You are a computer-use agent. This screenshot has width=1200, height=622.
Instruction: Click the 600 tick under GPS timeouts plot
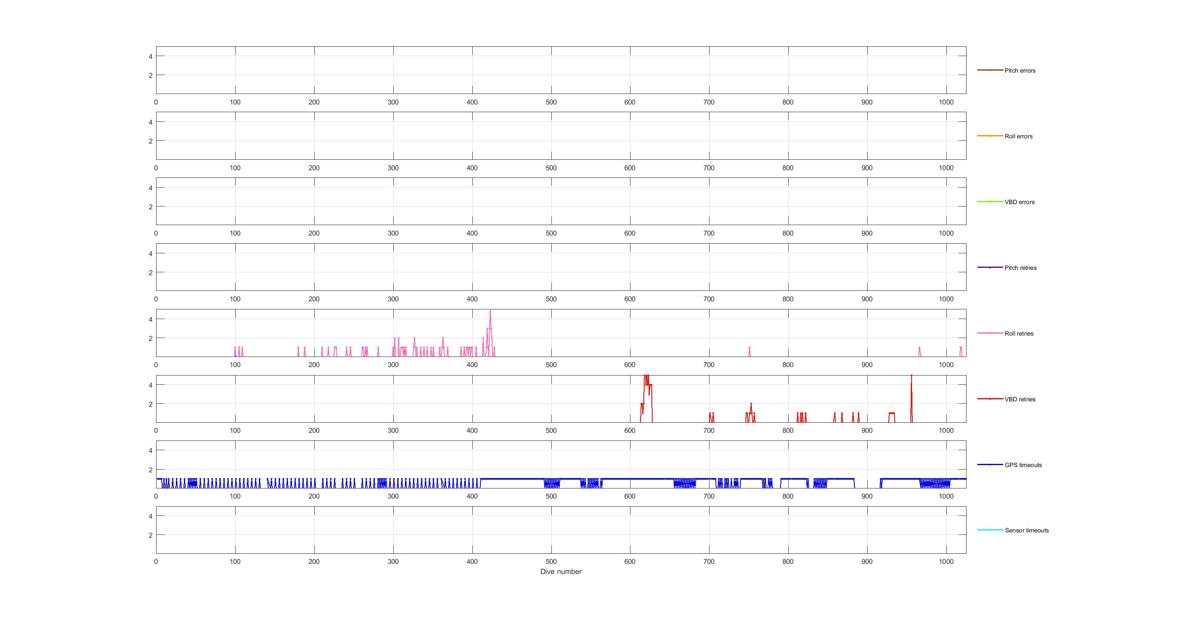(x=630, y=496)
